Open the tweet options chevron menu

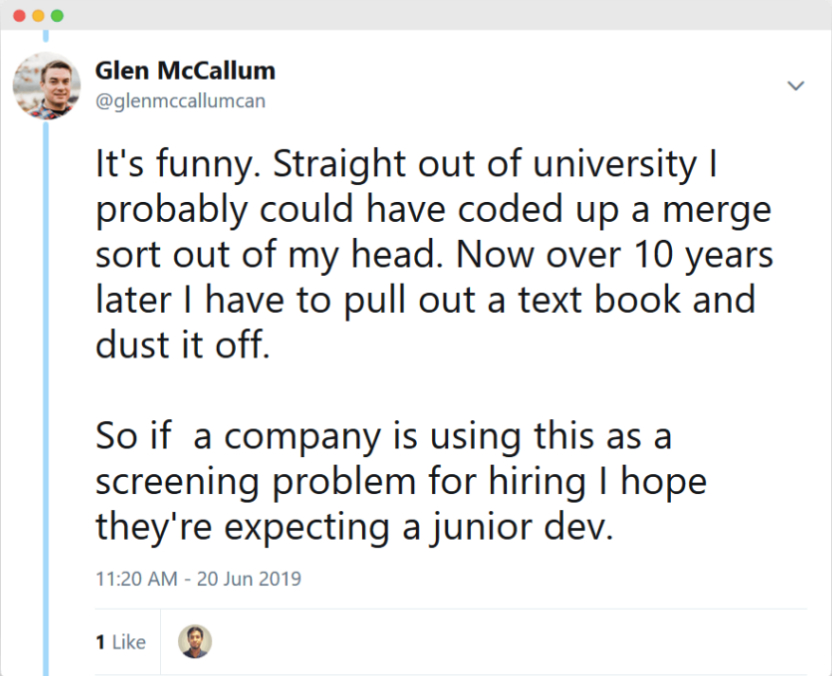[x=796, y=86]
